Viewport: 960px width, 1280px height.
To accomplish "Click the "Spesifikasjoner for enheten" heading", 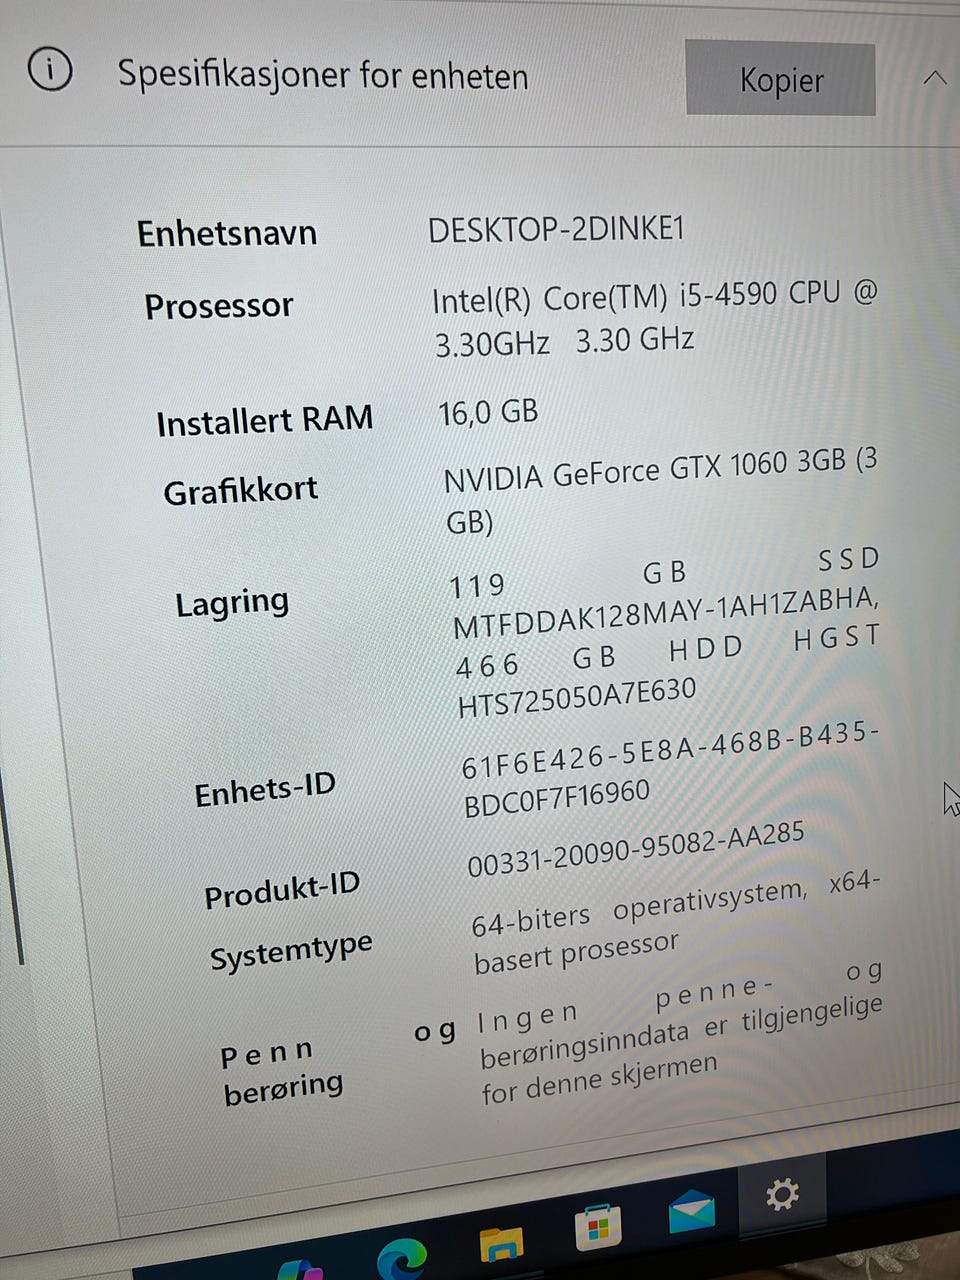I will coord(323,75).
